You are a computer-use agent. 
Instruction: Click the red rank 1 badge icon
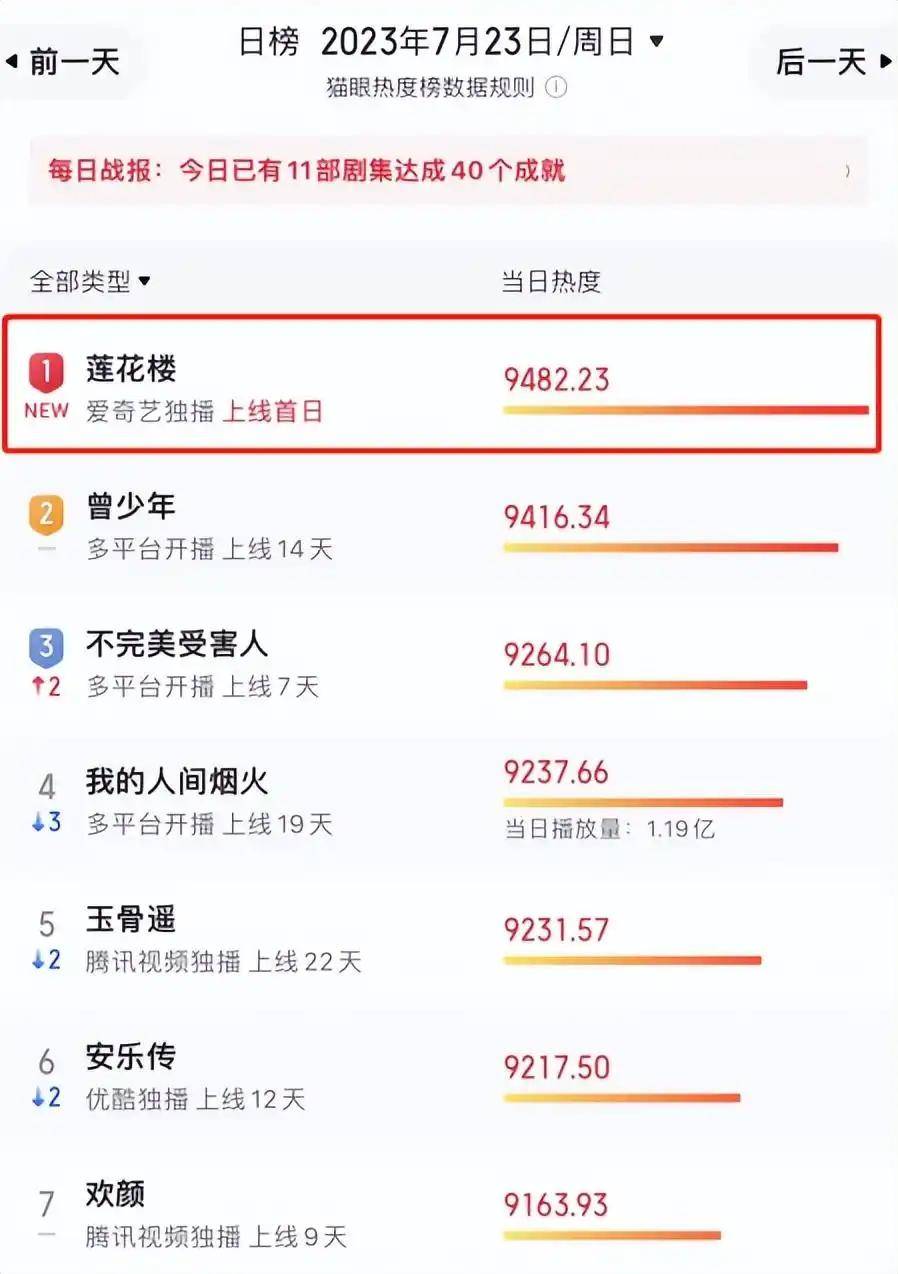pyautogui.click(x=46, y=372)
